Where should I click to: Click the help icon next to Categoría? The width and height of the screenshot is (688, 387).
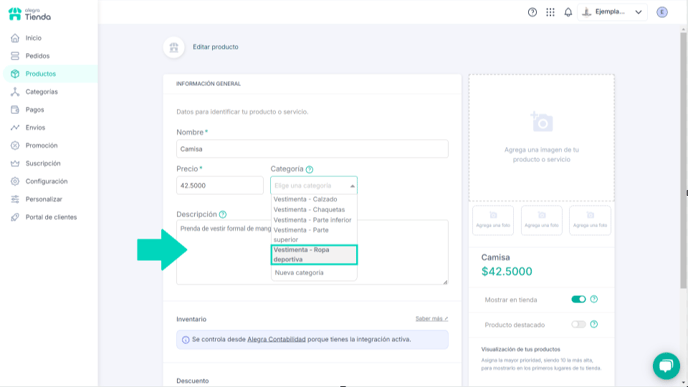309,169
